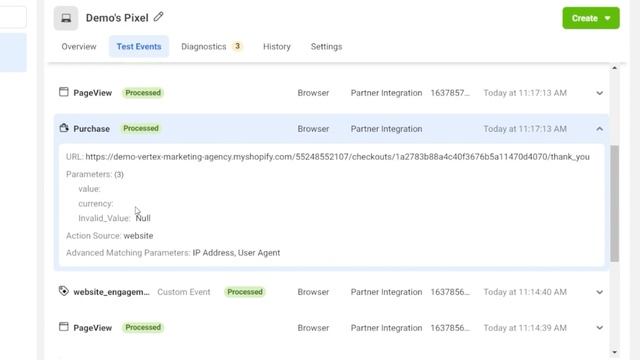Click Processed badge on 11:17:13 PageView row
This screenshot has width=640, height=360.
point(143,93)
